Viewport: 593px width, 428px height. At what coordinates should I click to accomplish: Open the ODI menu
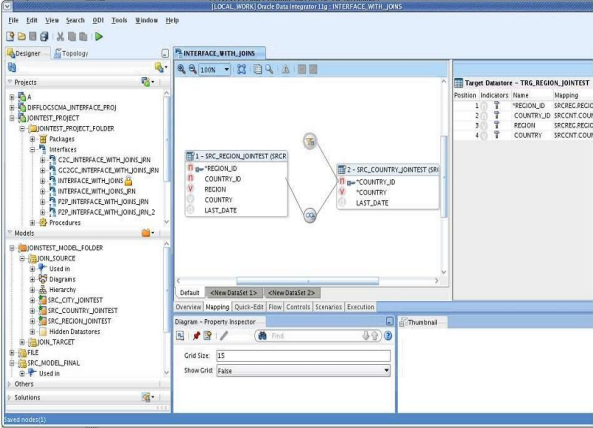pyautogui.click(x=98, y=20)
